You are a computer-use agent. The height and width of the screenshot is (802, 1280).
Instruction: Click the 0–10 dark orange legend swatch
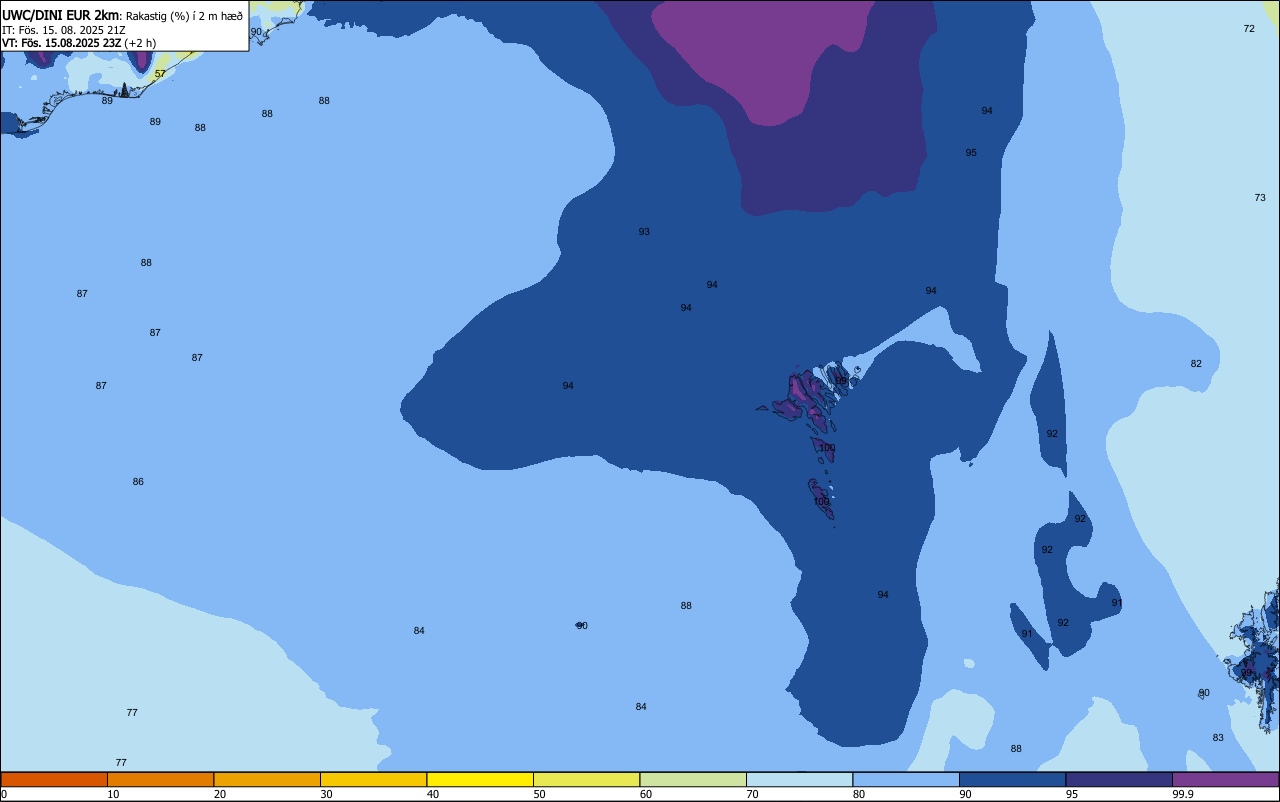point(54,779)
